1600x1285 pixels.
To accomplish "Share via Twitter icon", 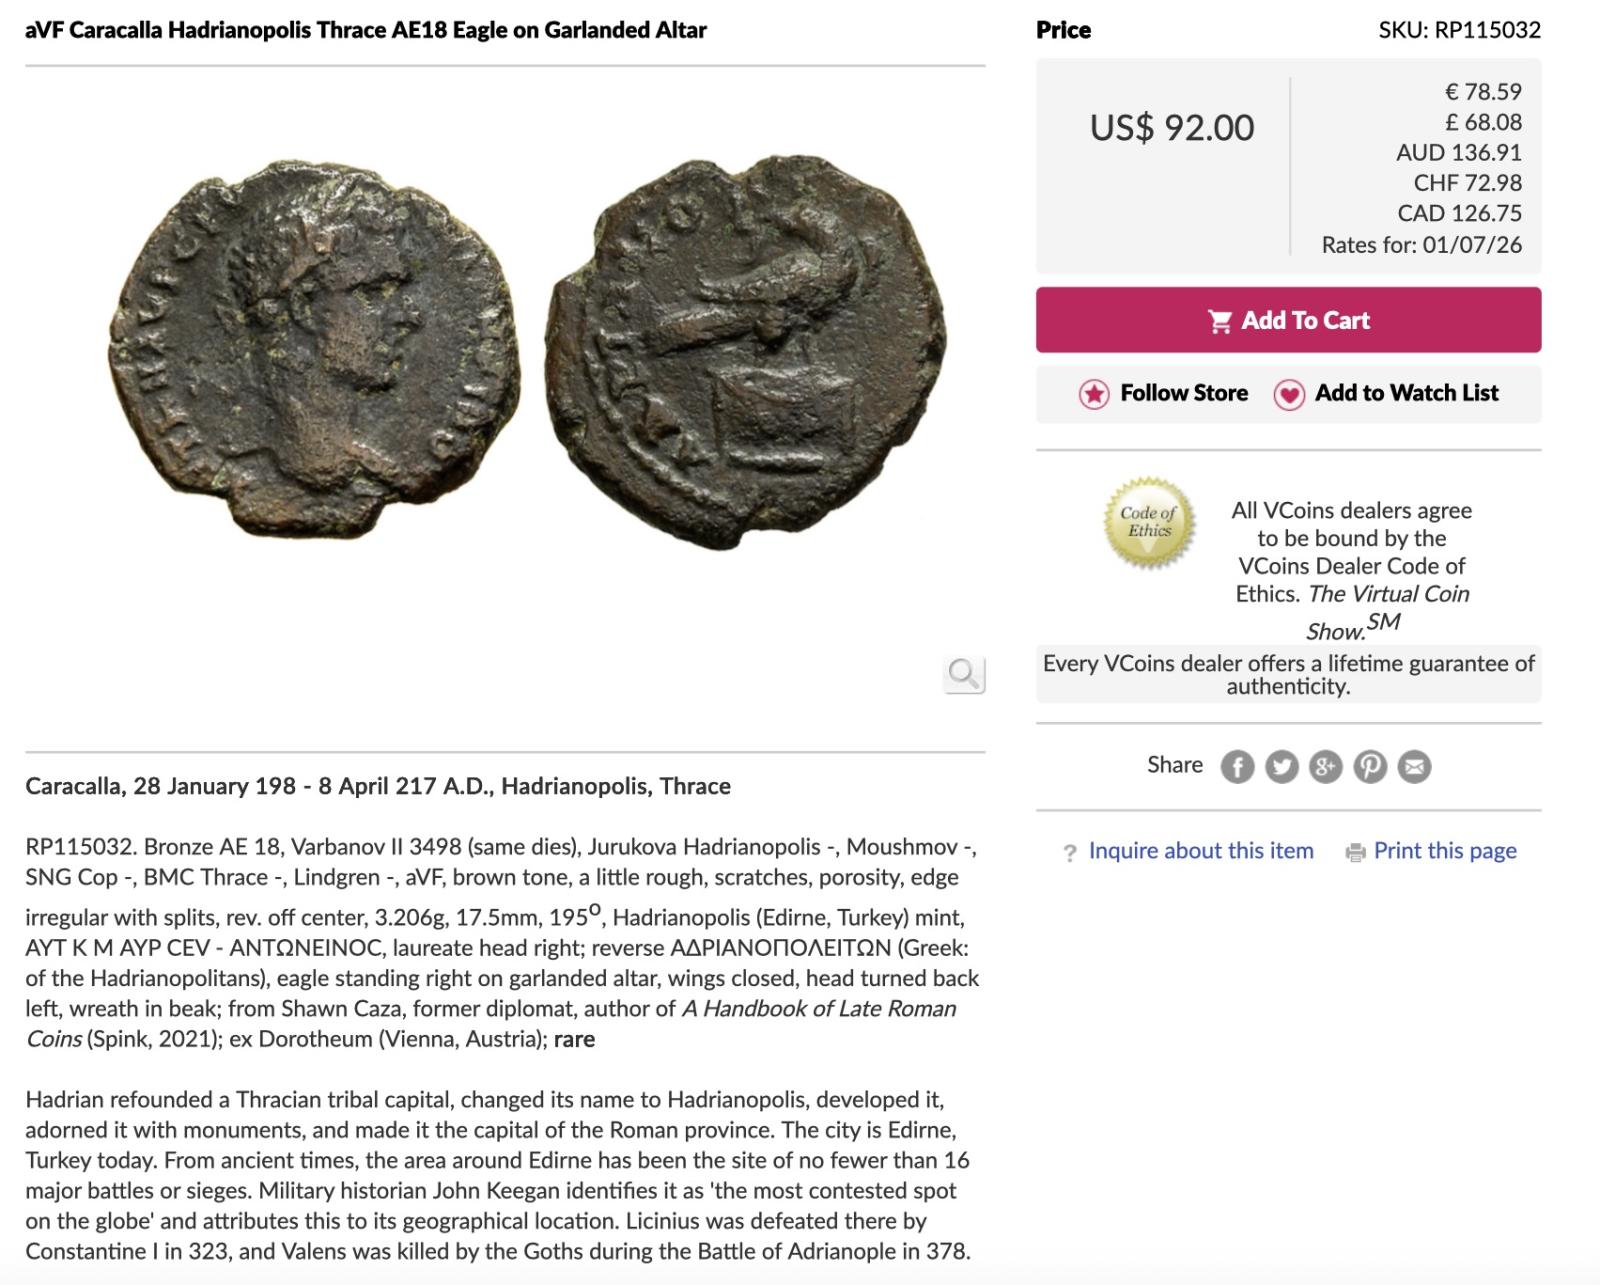I will pyautogui.click(x=1281, y=767).
